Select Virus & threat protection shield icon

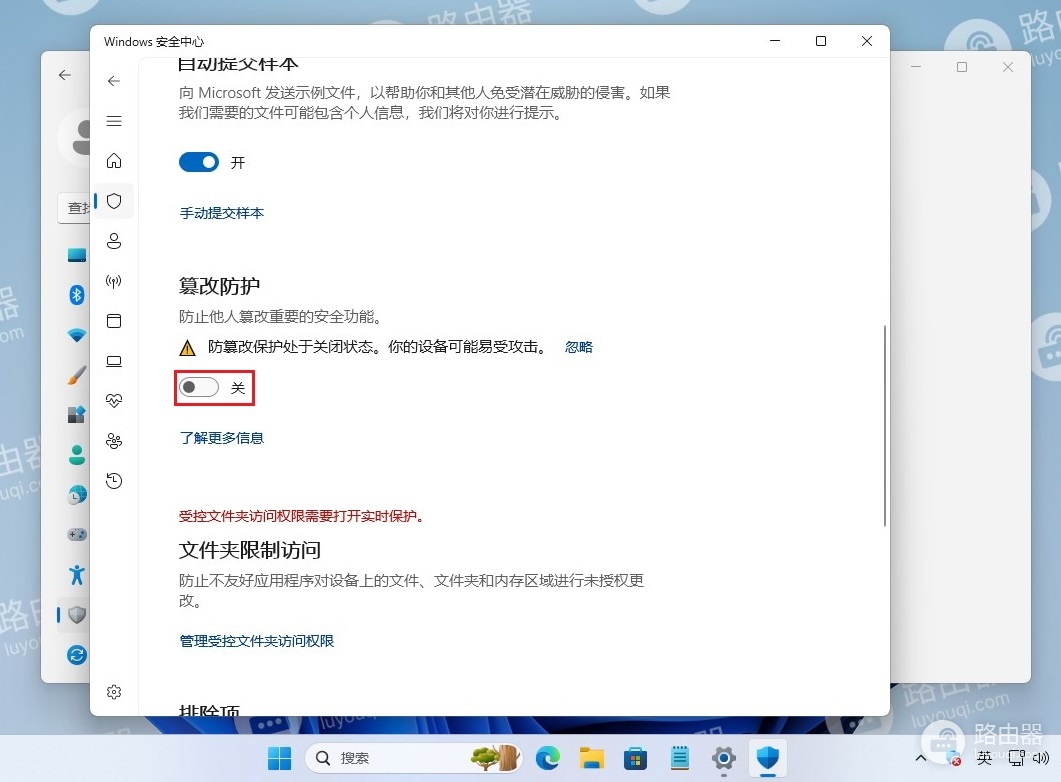[114, 201]
